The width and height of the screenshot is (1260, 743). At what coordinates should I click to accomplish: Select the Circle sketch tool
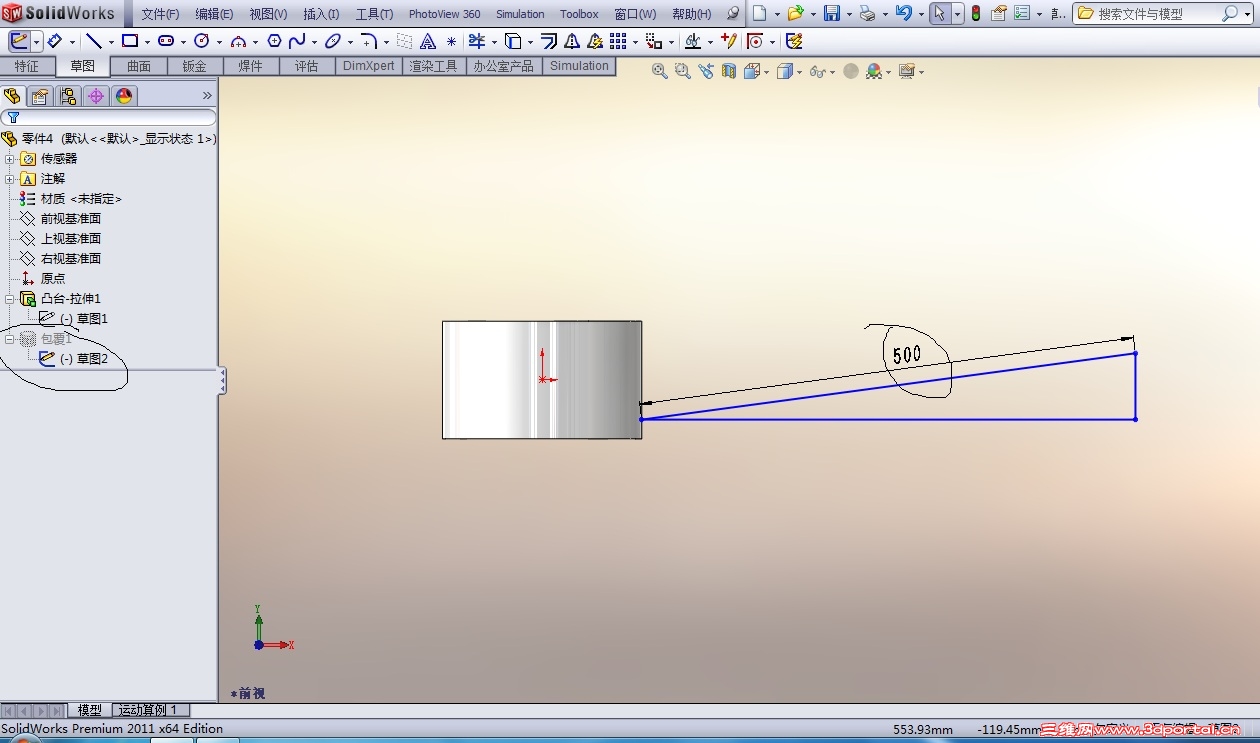point(202,41)
